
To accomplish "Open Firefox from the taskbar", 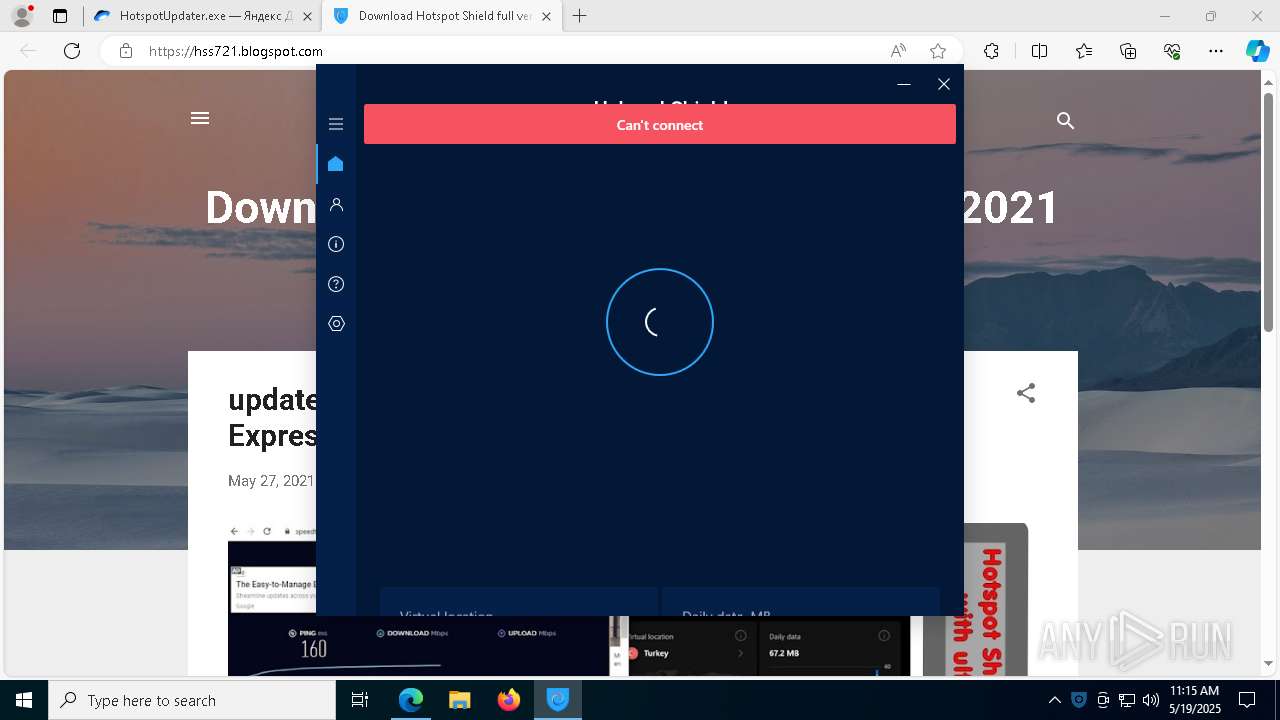I will 509,700.
